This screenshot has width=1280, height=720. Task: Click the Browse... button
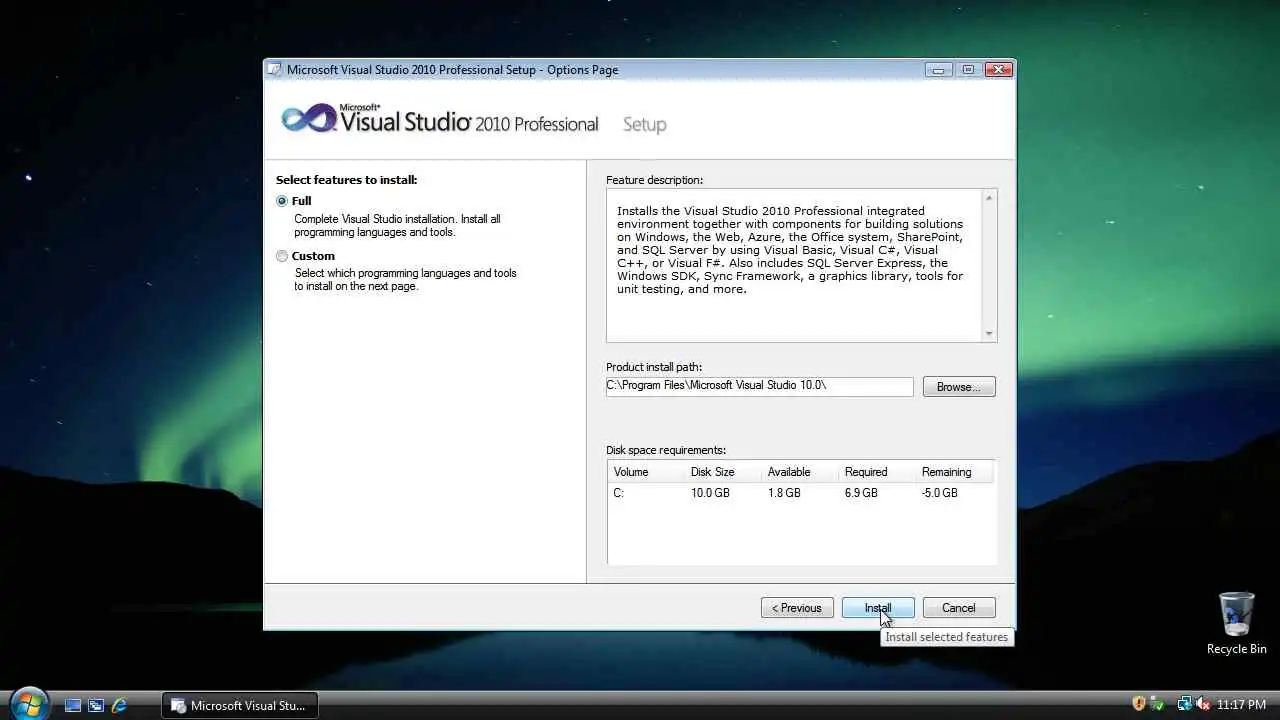[959, 387]
